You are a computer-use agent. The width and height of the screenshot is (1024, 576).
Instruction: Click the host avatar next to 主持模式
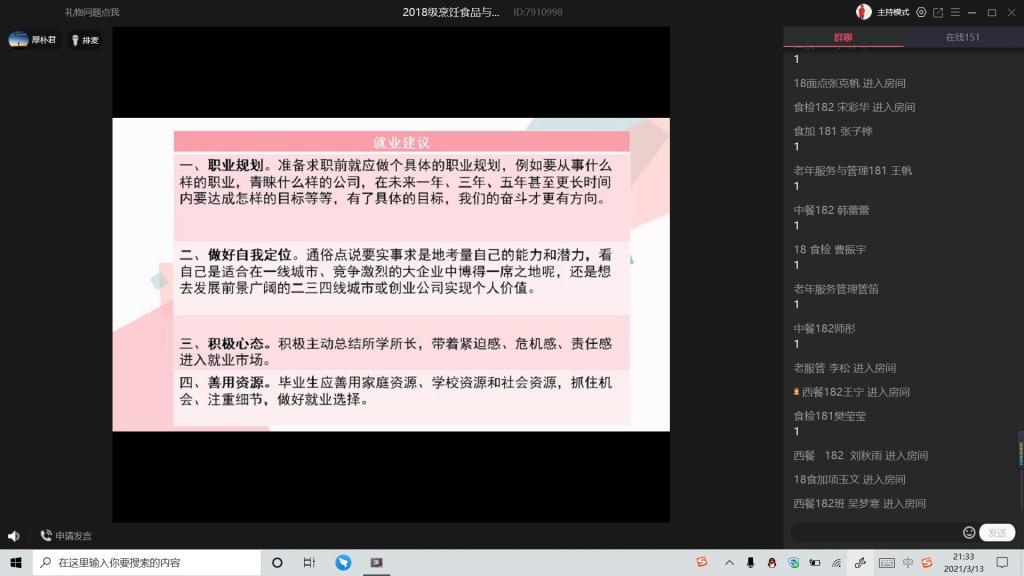coord(863,12)
